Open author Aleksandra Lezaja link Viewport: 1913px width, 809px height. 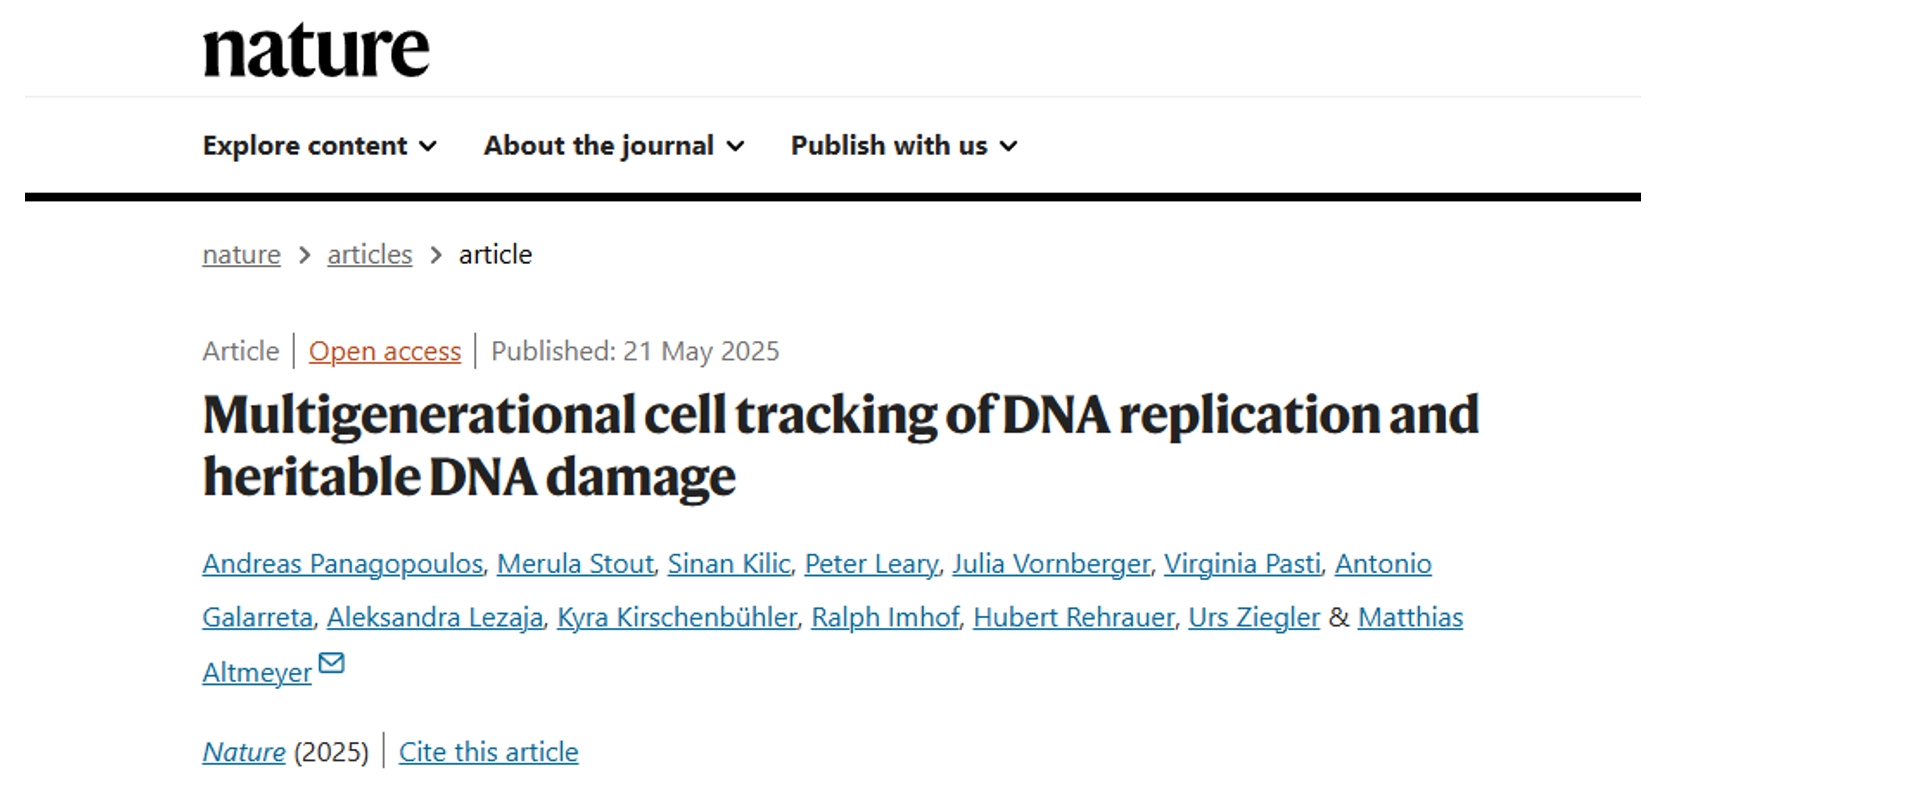[435, 618]
